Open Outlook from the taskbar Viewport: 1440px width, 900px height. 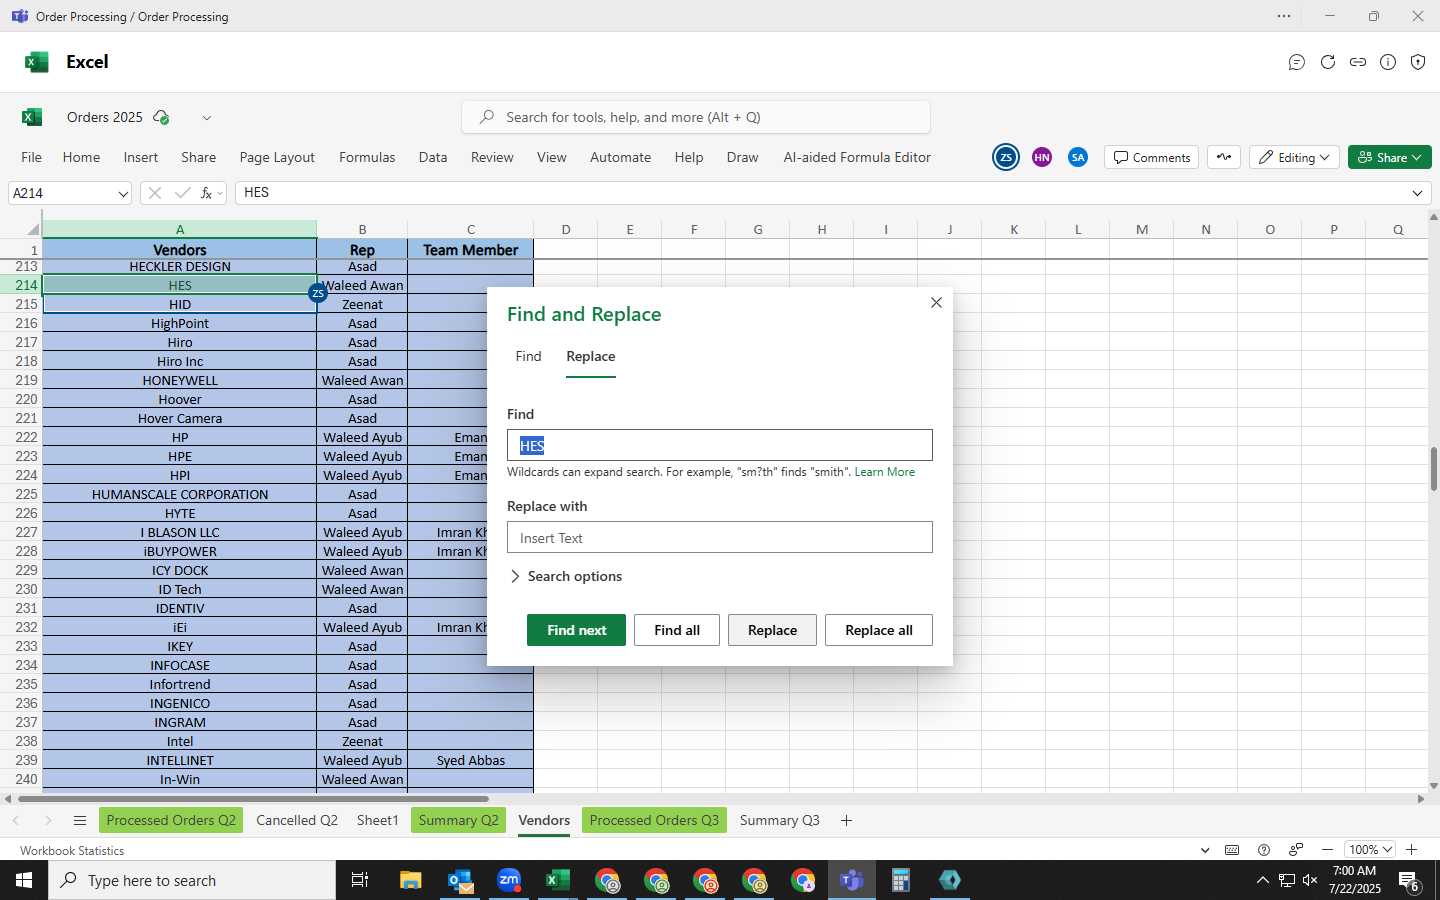[x=460, y=880]
